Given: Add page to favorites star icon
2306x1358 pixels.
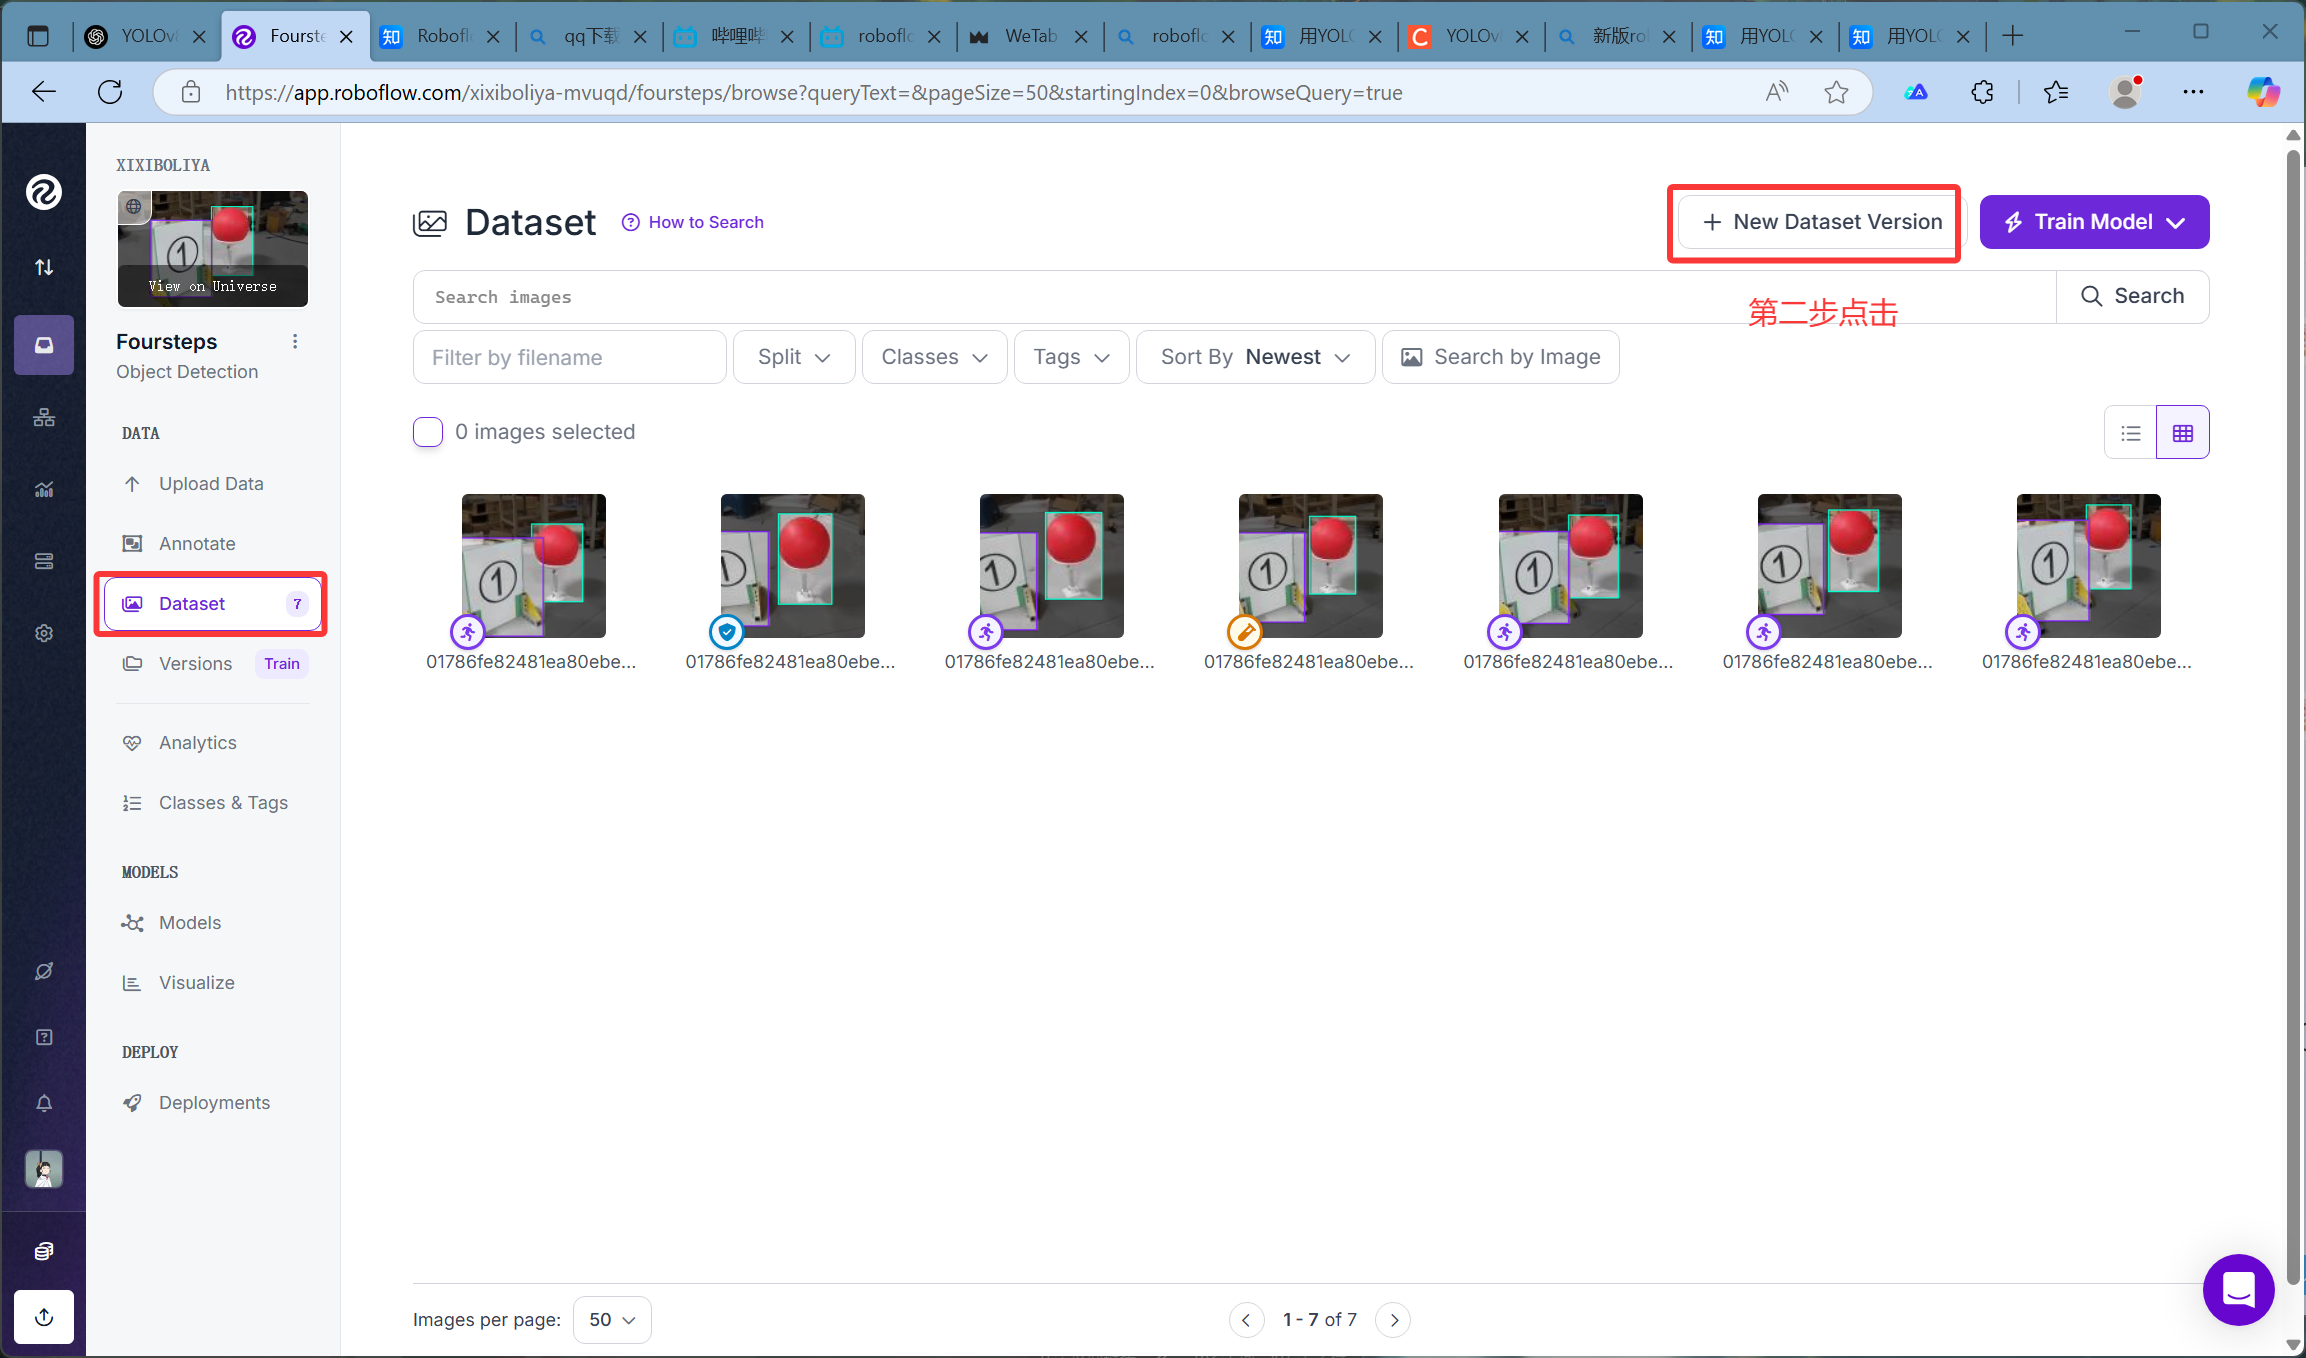Looking at the screenshot, I should 1836,92.
